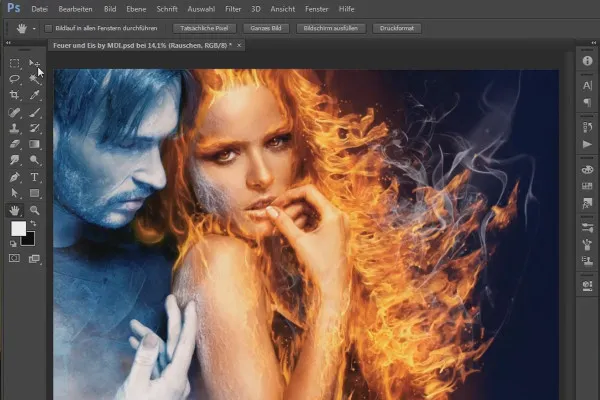Open the Brush panel icon
This screenshot has width=600, height=400.
pos(587,244)
